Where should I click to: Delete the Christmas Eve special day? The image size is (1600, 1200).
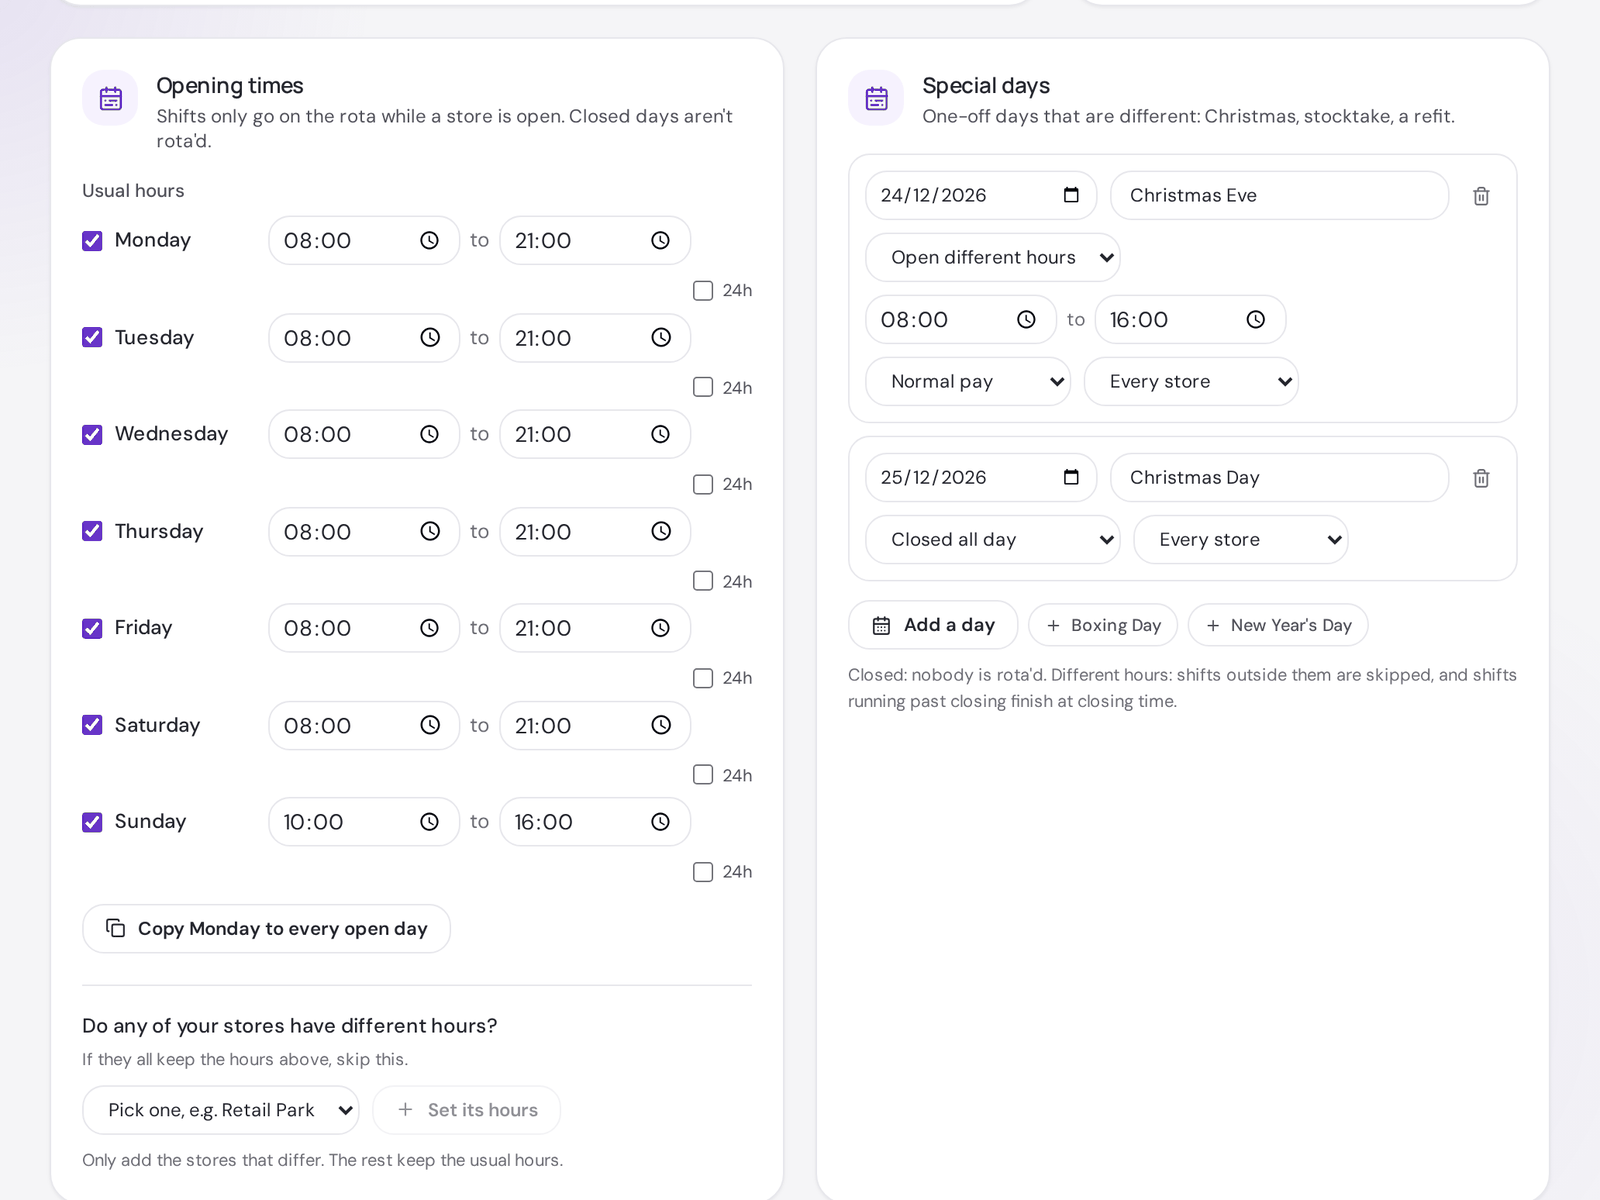[1481, 196]
